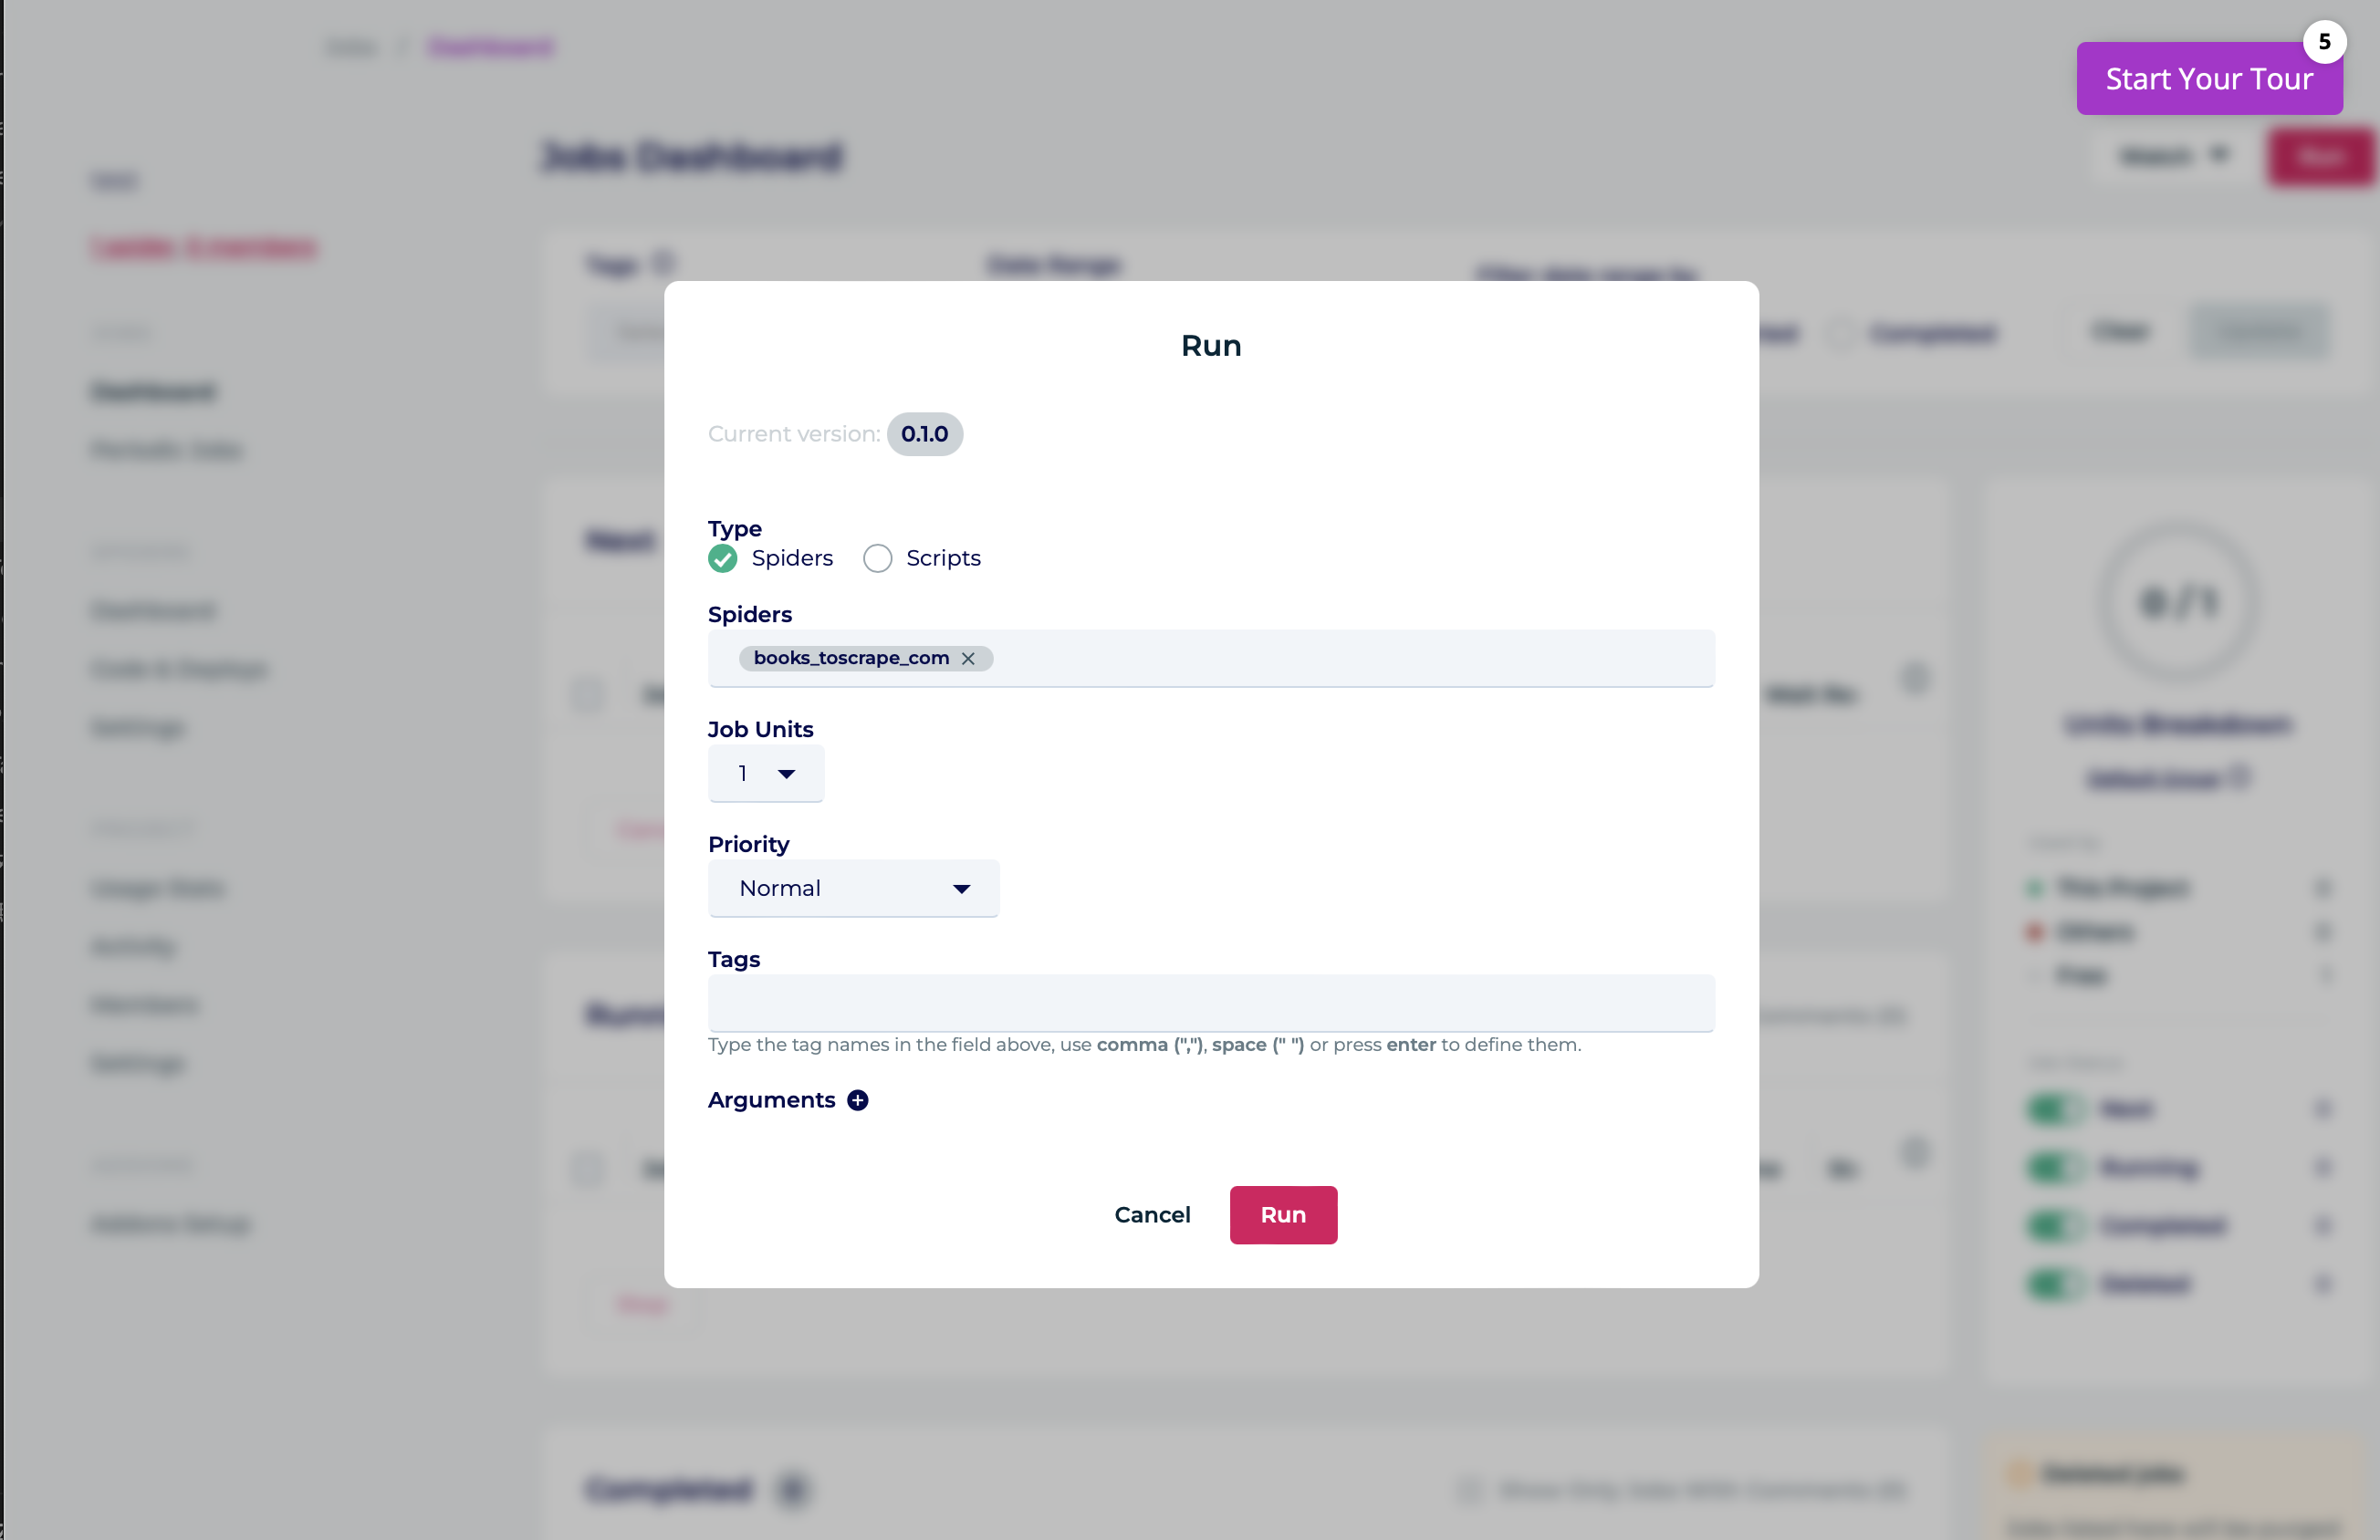Click inside the Tags input field

(x=1211, y=1003)
